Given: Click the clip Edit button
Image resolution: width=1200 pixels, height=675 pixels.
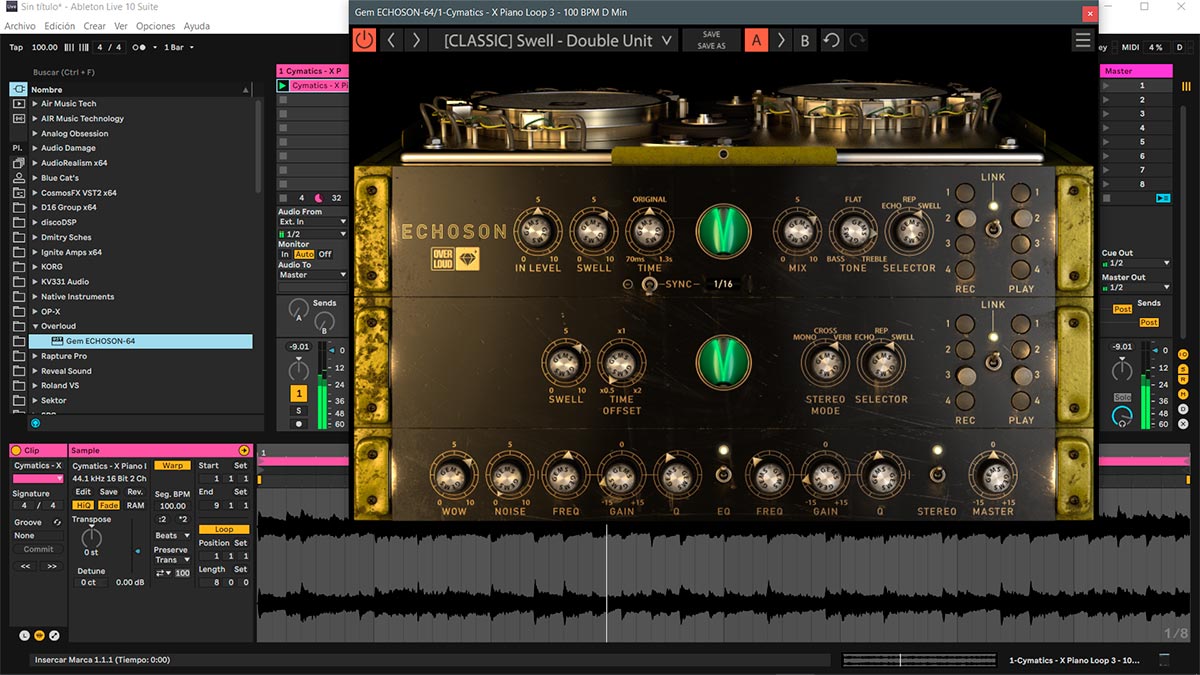Looking at the screenshot, I should tap(83, 492).
